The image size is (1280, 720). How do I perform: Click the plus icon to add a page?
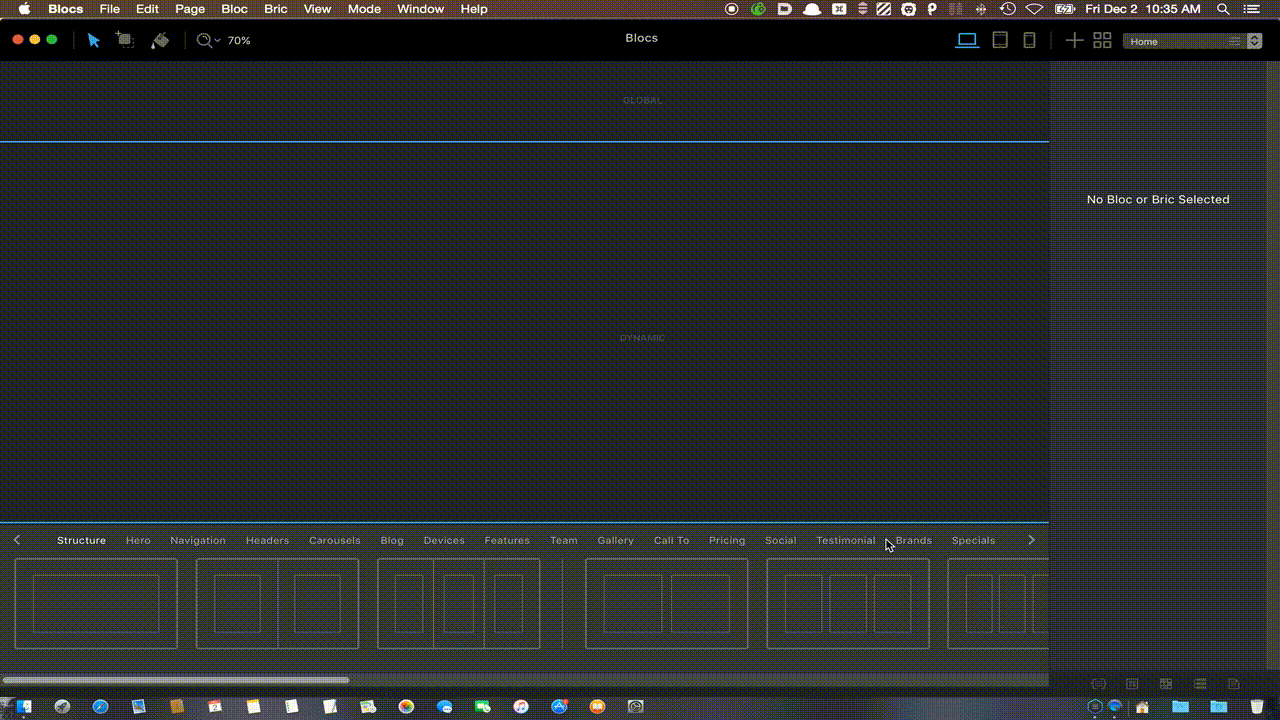tap(1073, 41)
